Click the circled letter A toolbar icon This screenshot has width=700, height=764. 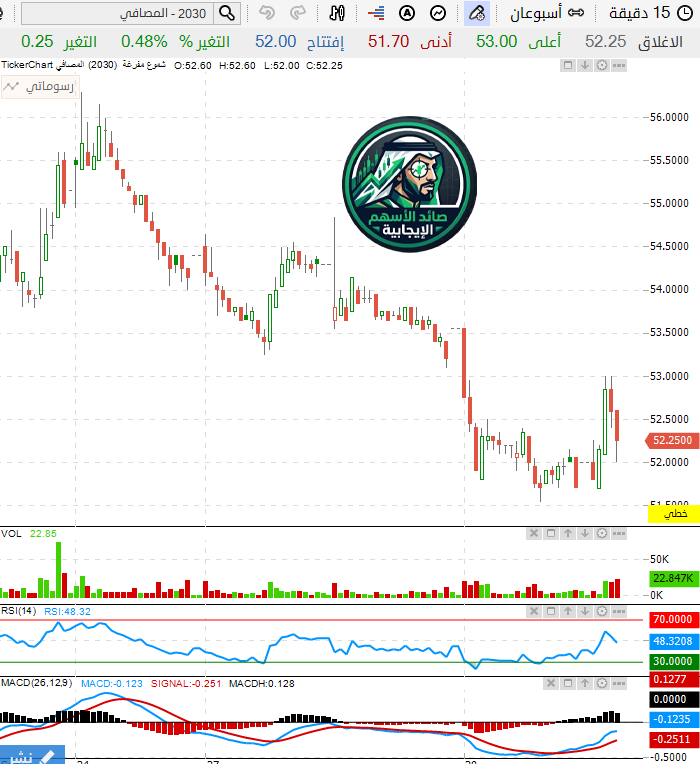tap(407, 13)
